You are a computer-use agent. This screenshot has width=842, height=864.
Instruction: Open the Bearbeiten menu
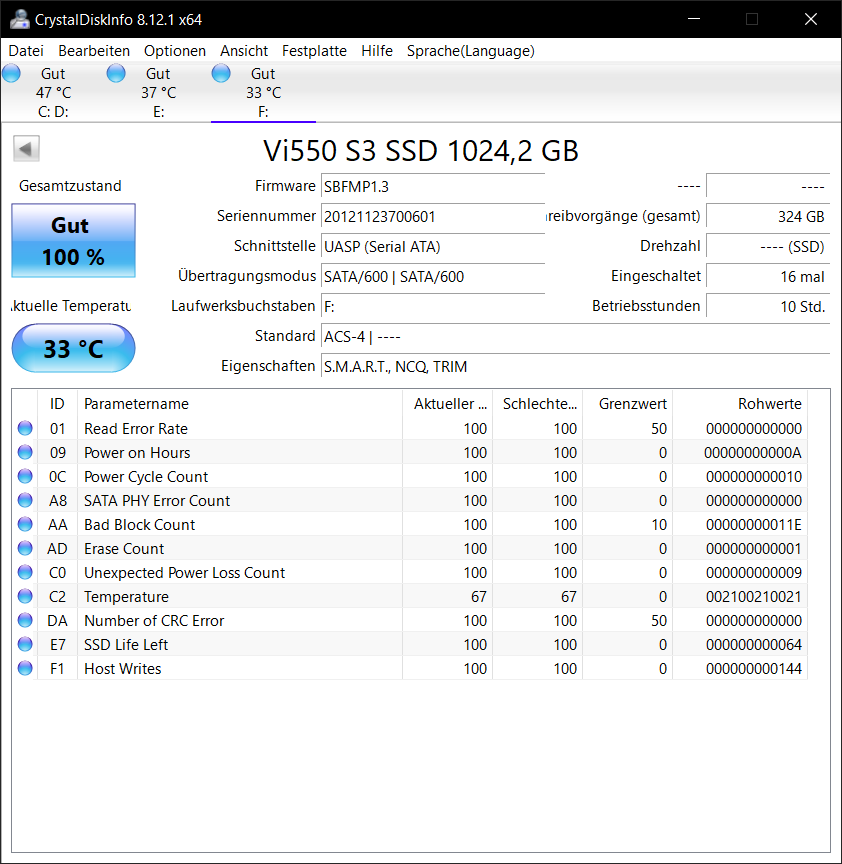(x=94, y=51)
